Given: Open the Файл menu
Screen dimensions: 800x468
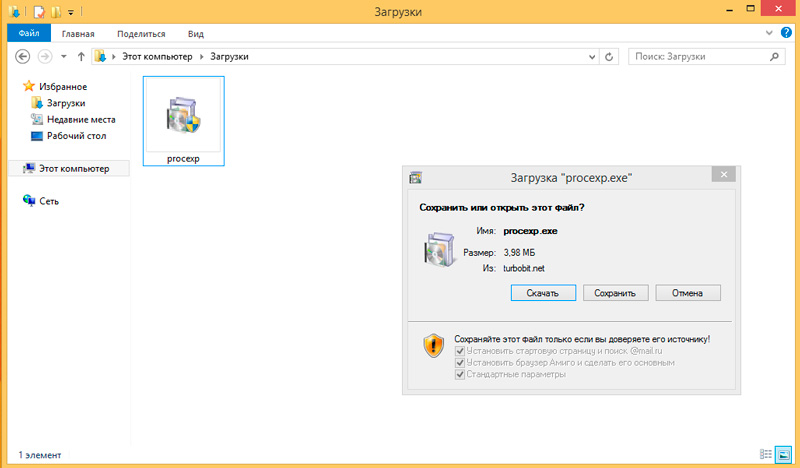Looking at the screenshot, I should click(x=29, y=33).
